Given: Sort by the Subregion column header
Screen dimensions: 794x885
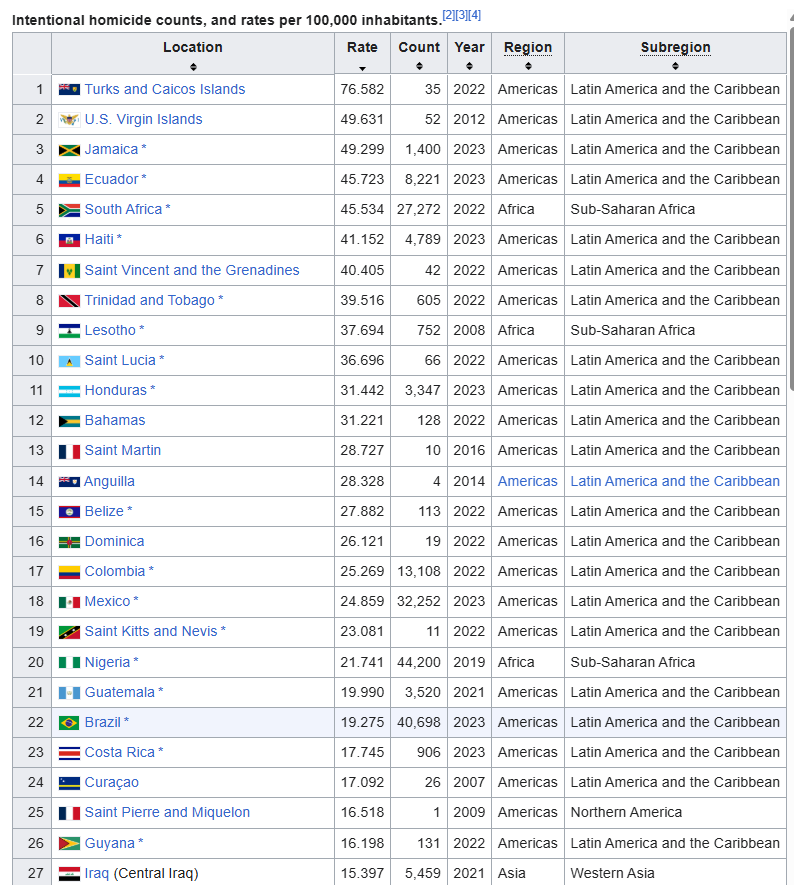Looking at the screenshot, I should click(x=675, y=54).
